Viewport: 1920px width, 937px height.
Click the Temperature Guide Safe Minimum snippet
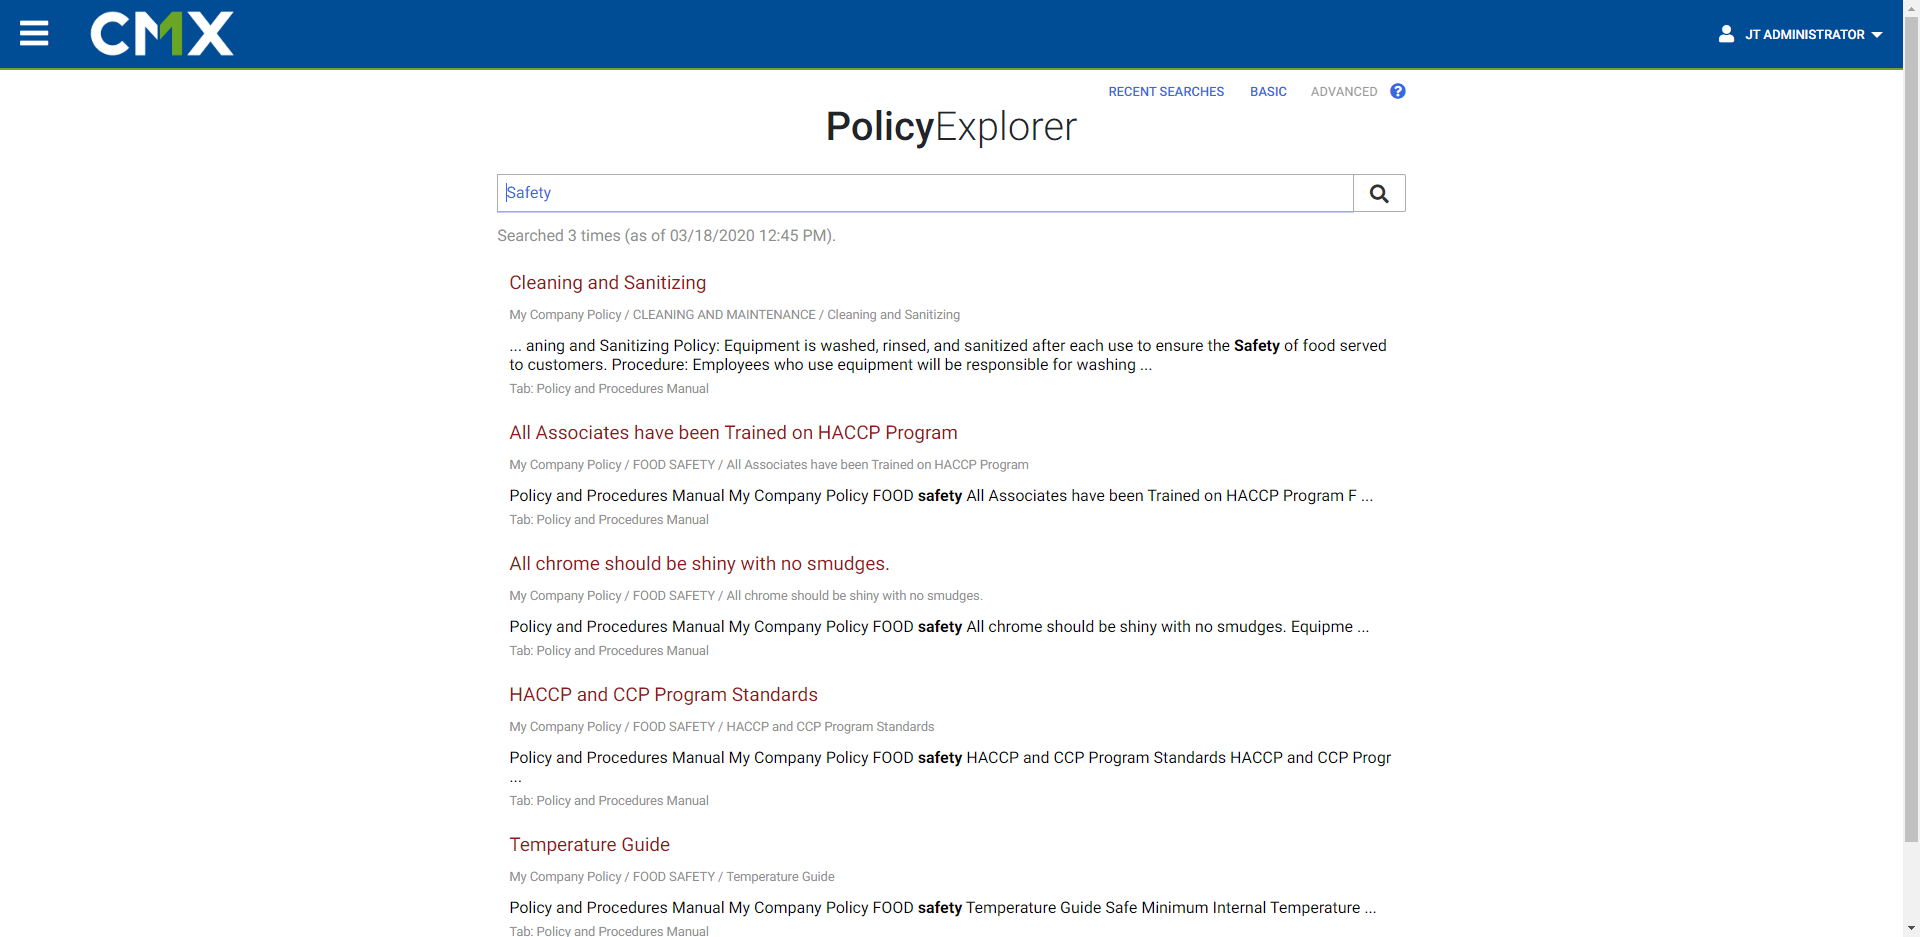pyautogui.click(x=942, y=908)
